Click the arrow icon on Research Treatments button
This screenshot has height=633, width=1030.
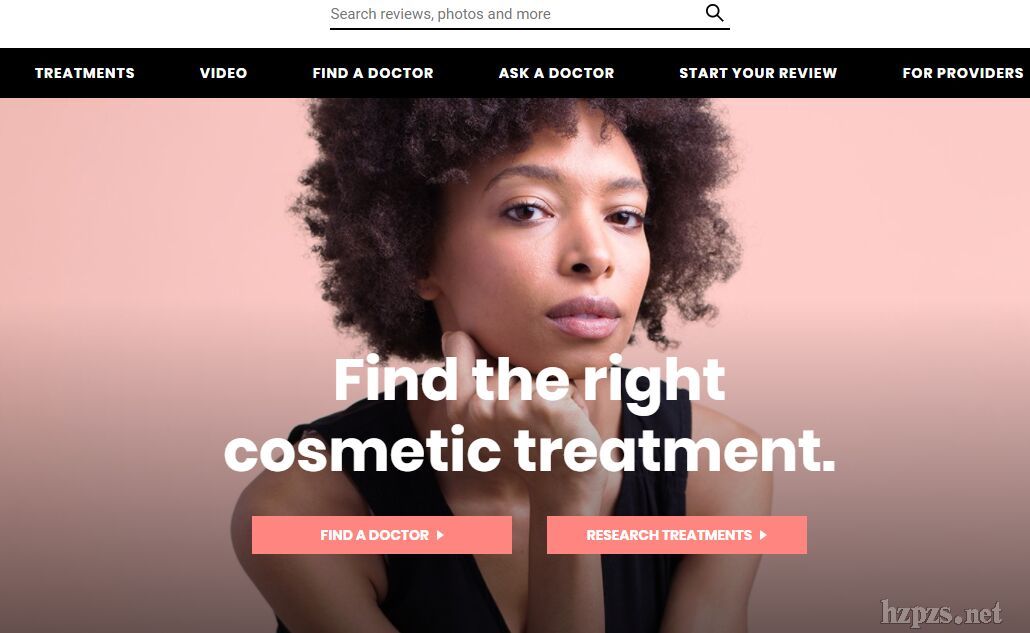pos(763,535)
